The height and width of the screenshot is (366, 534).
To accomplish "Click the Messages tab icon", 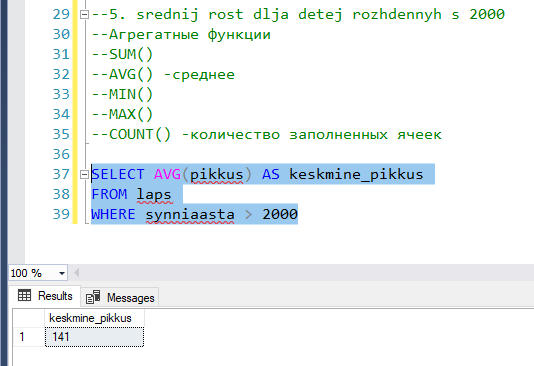I will click(x=93, y=297).
